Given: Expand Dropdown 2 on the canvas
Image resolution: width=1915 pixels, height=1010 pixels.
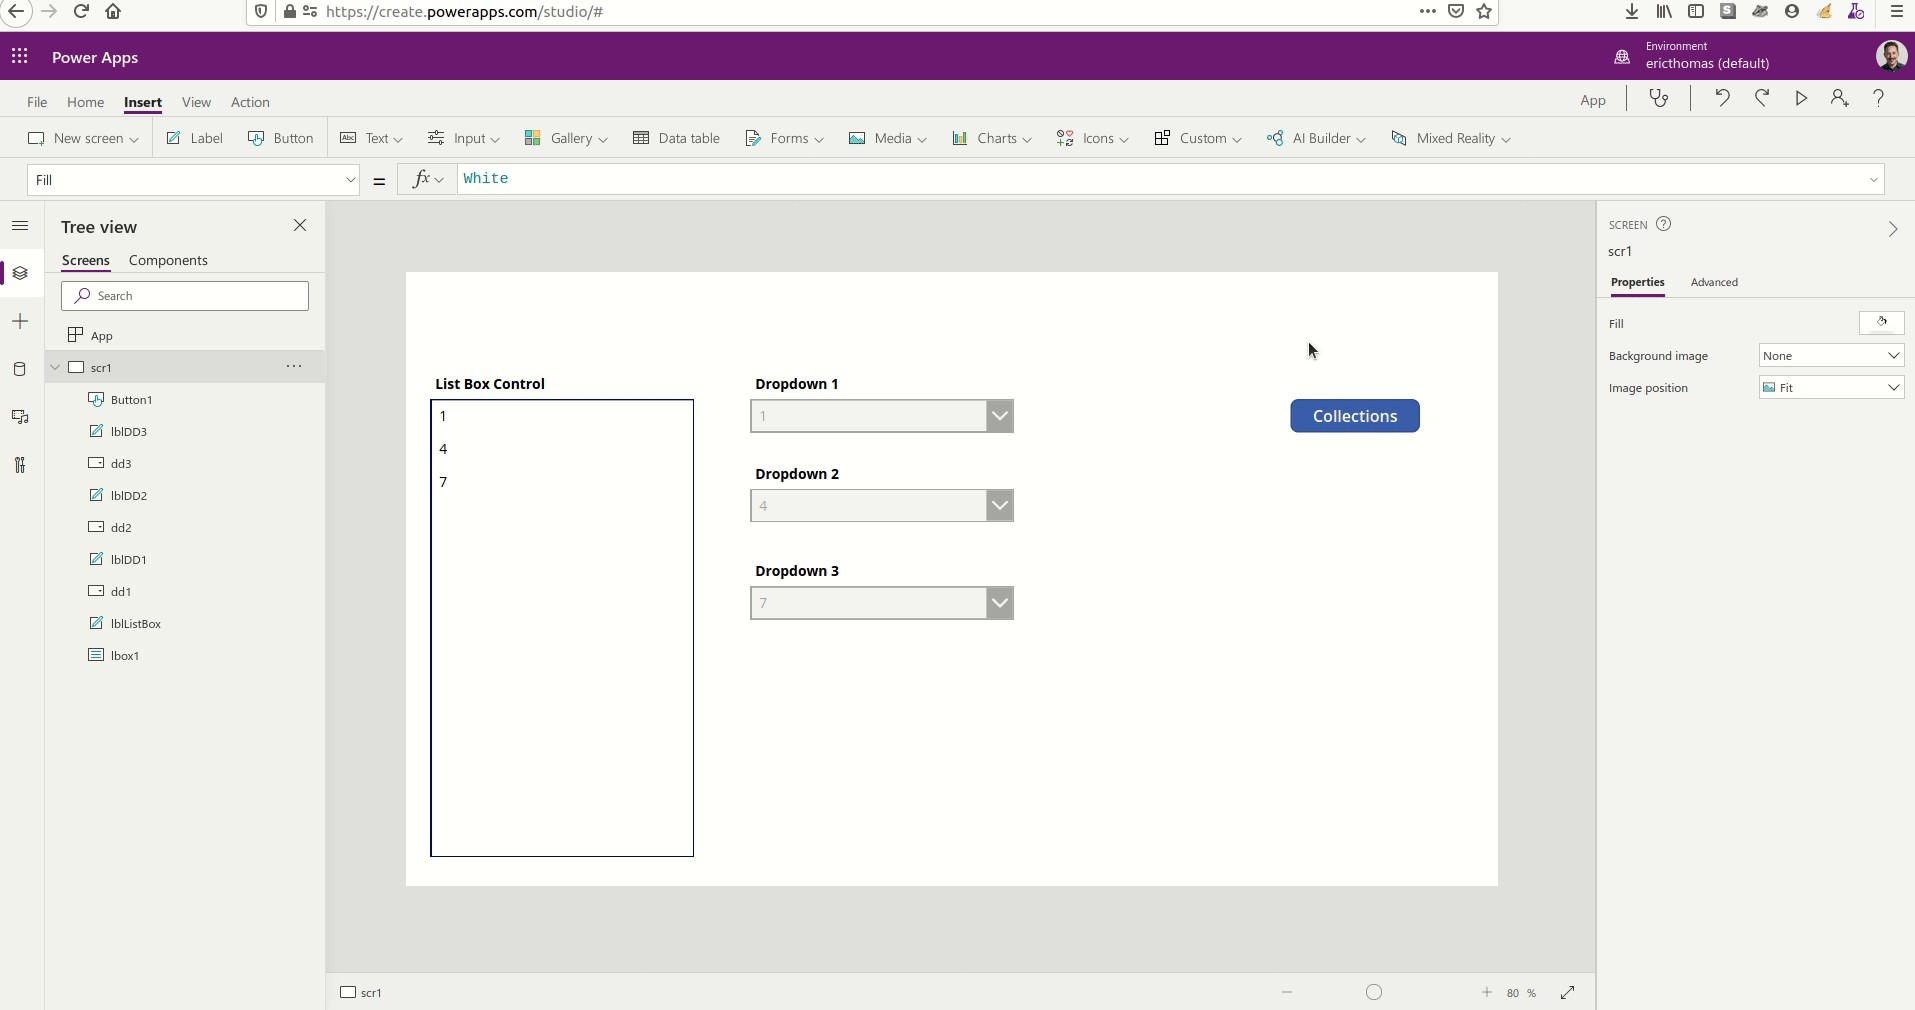Looking at the screenshot, I should coord(998,505).
